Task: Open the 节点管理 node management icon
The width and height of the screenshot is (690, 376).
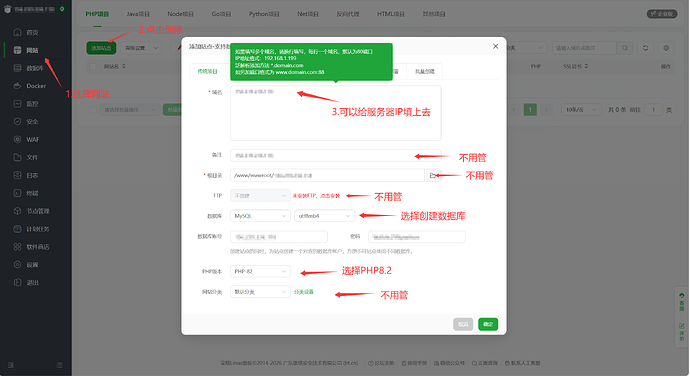Action: click(17, 211)
